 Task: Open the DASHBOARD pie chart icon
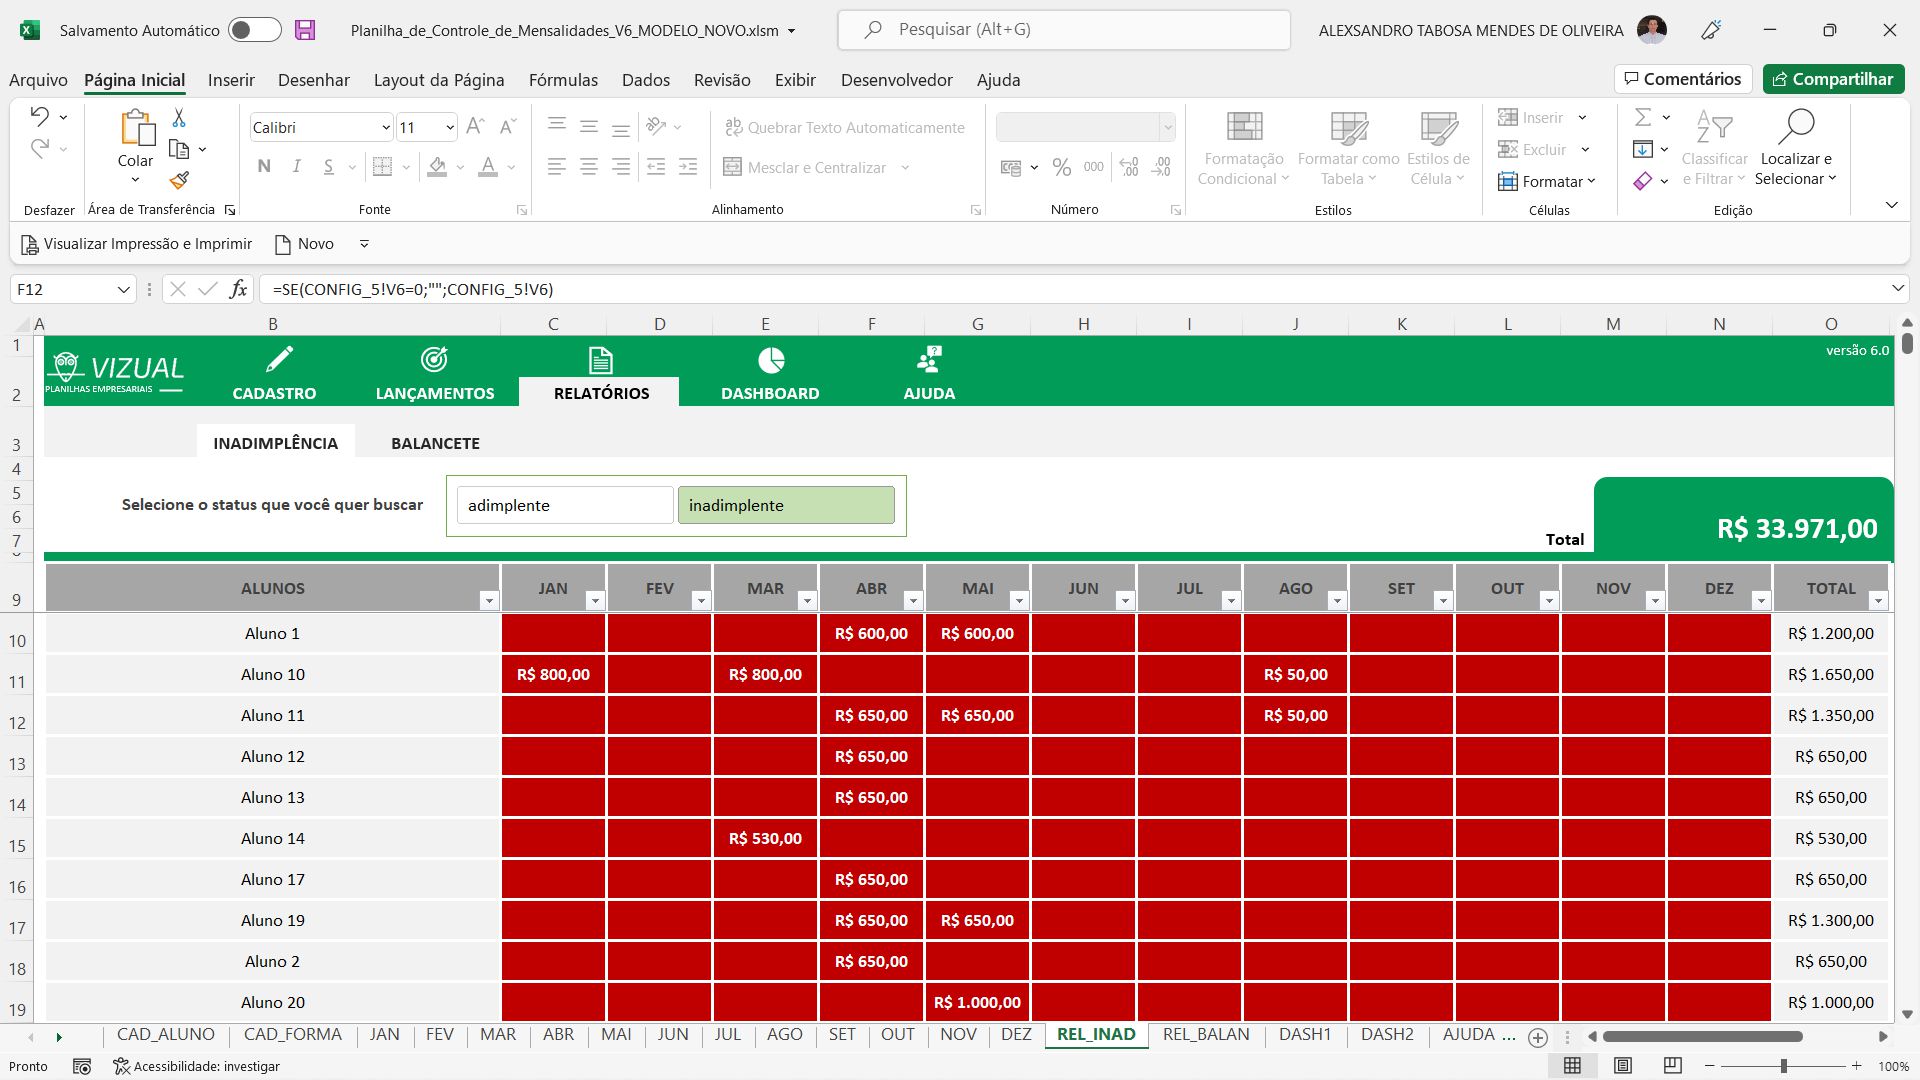click(x=770, y=360)
